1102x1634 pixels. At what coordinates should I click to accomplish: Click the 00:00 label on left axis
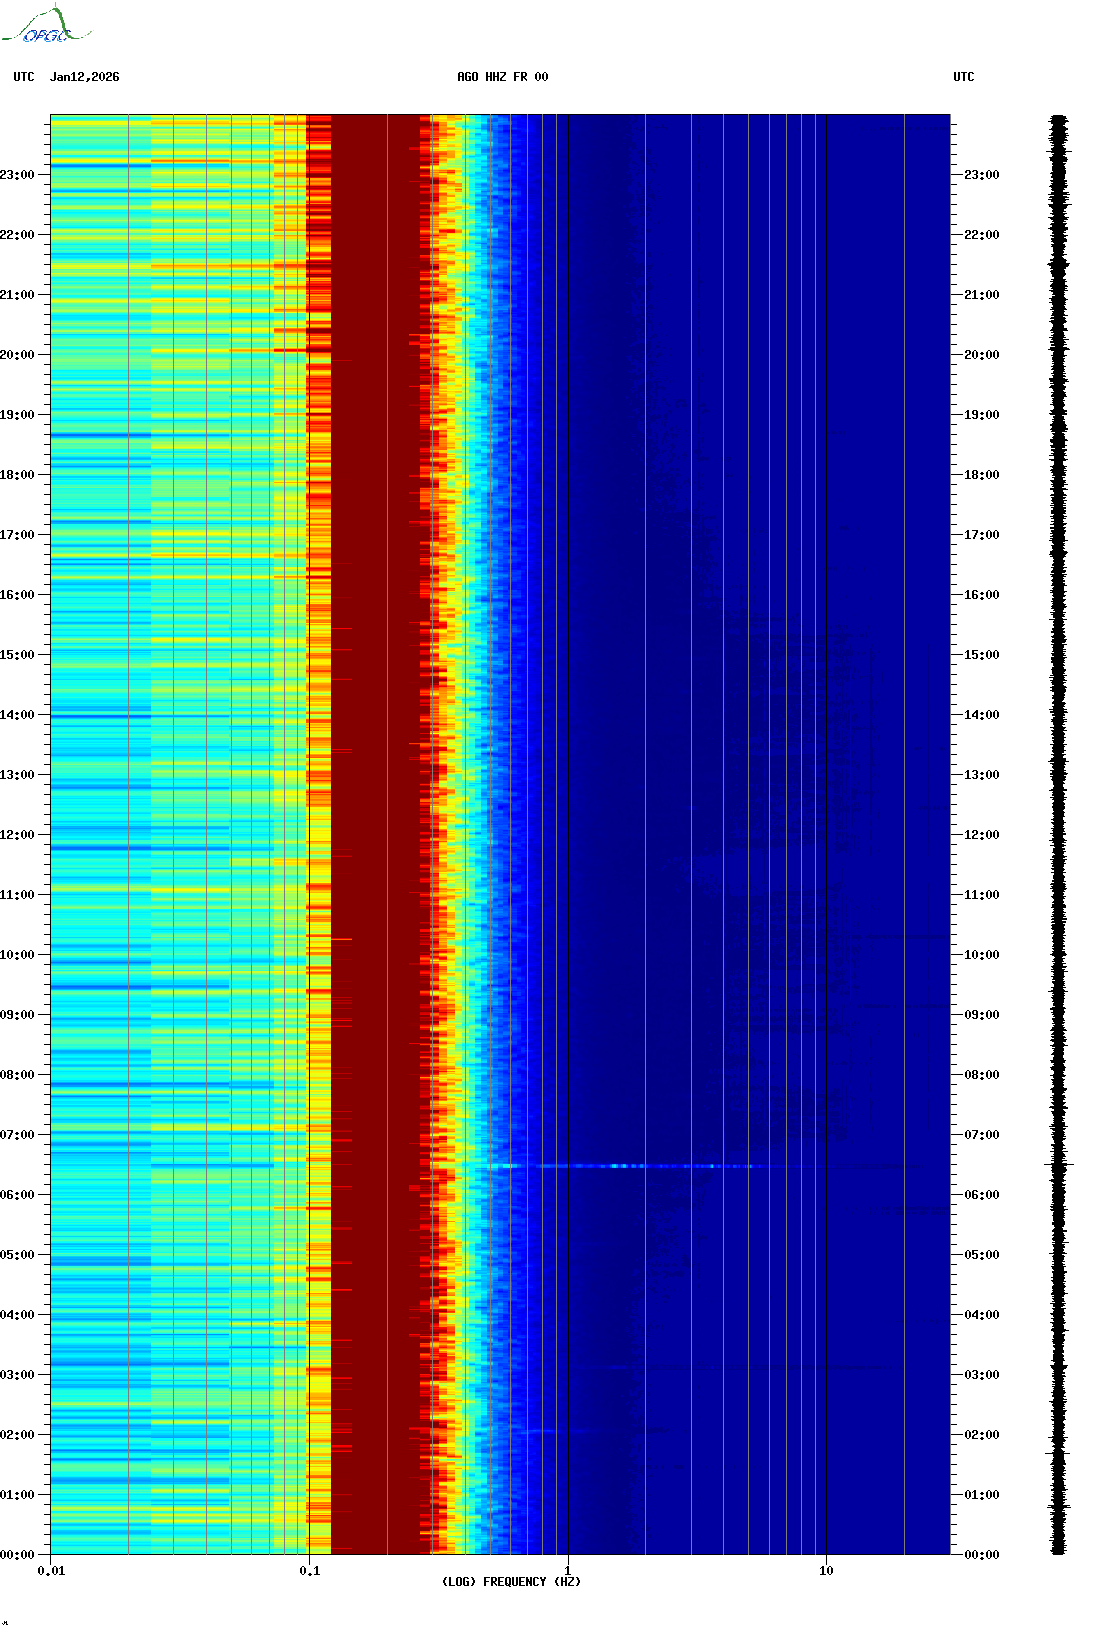pos(17,1555)
